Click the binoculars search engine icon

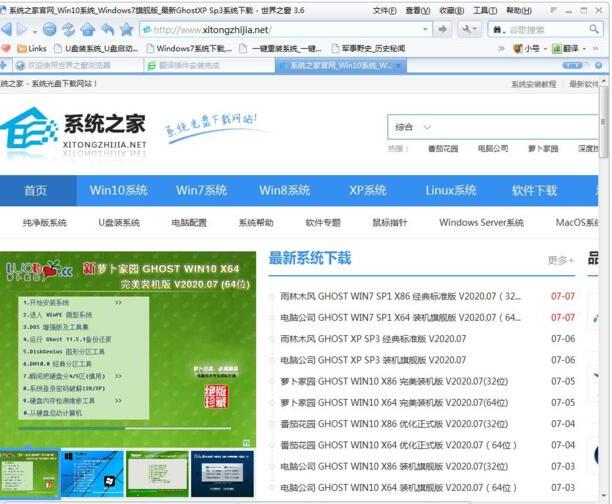pyautogui.click(x=498, y=30)
